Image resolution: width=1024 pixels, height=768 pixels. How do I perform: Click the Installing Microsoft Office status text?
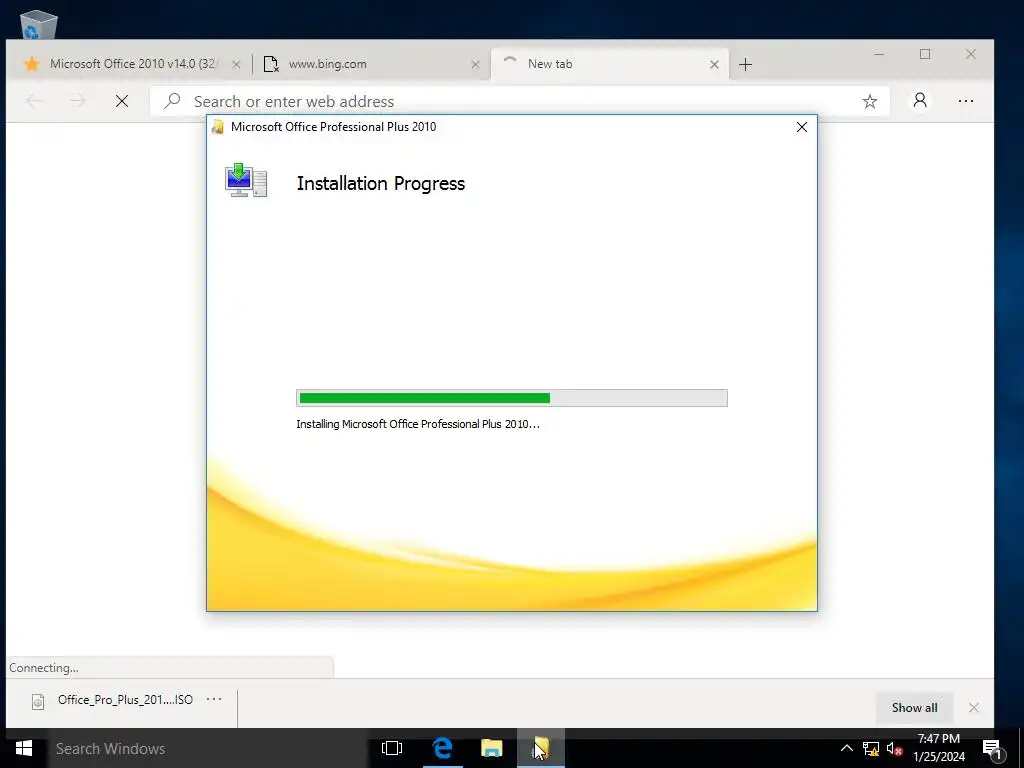click(418, 424)
